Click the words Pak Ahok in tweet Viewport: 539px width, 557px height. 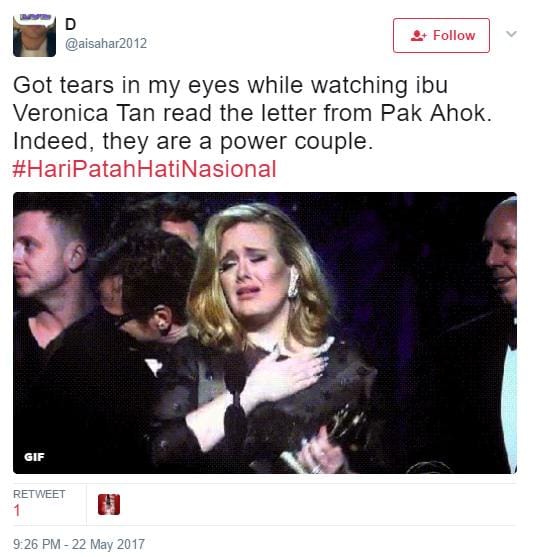click(x=436, y=113)
